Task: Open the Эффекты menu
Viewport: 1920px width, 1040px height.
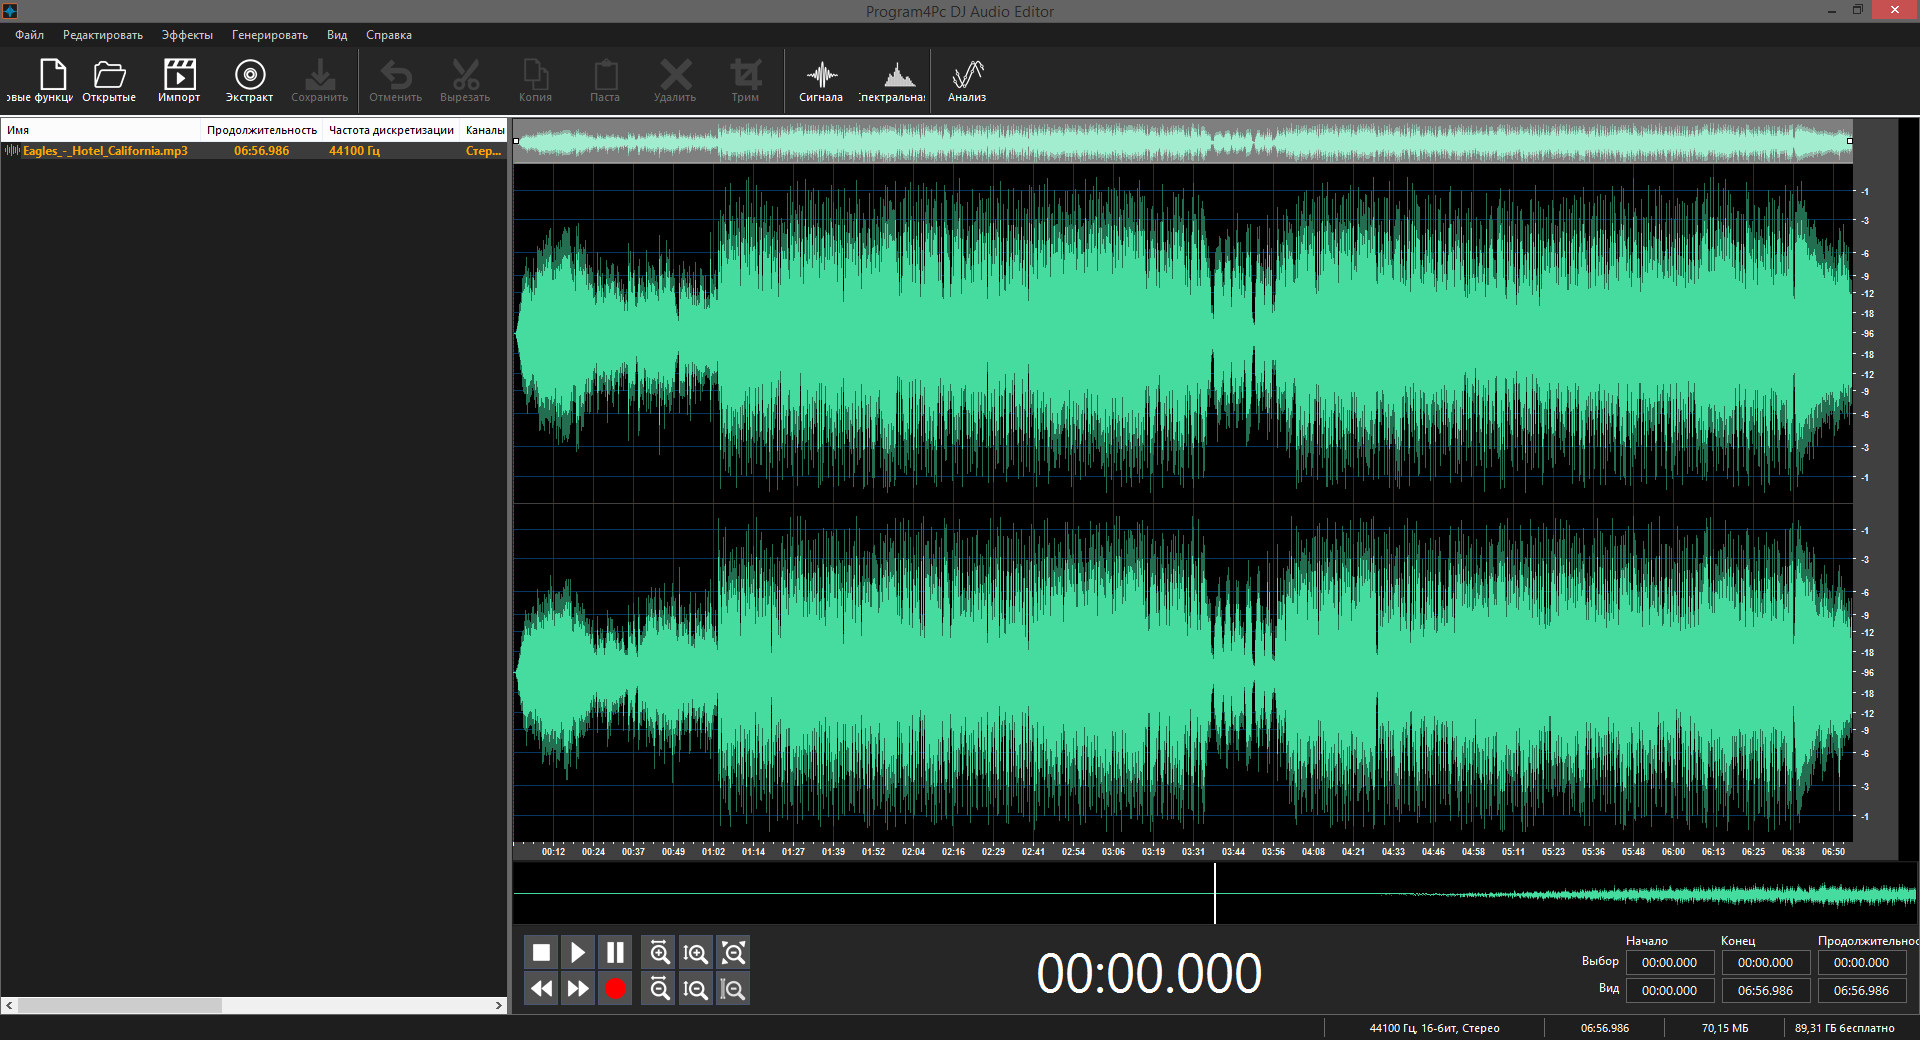Action: [x=187, y=35]
